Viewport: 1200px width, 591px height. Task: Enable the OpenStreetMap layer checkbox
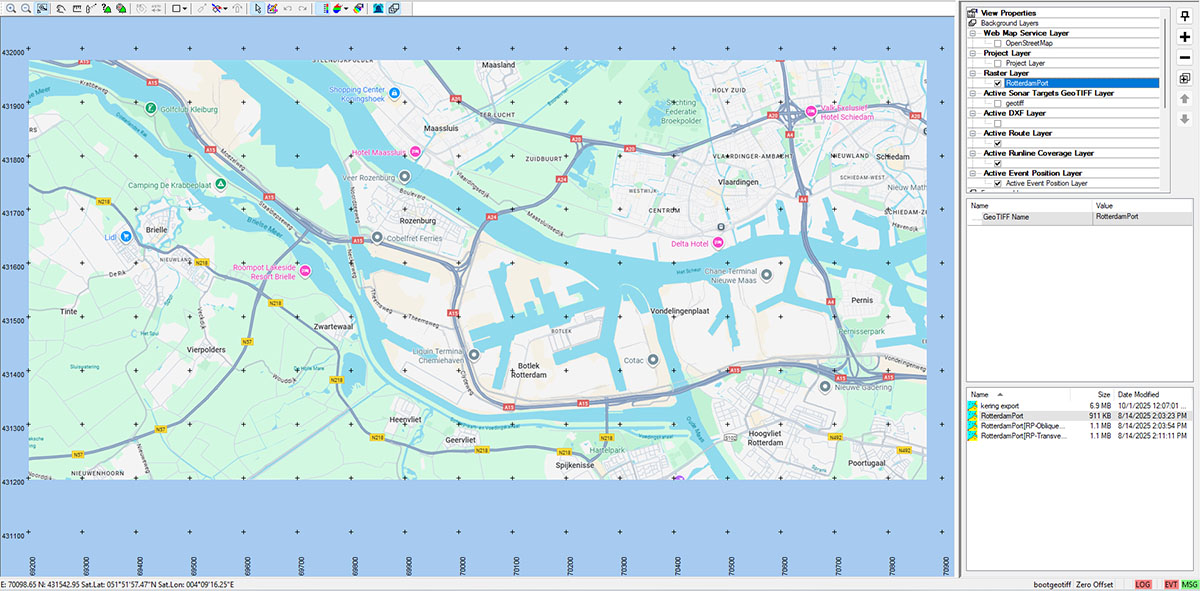click(x=998, y=43)
